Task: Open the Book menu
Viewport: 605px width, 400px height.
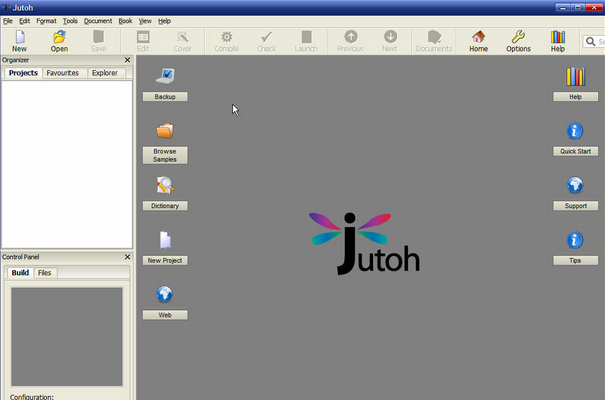Action: pyautogui.click(x=125, y=21)
